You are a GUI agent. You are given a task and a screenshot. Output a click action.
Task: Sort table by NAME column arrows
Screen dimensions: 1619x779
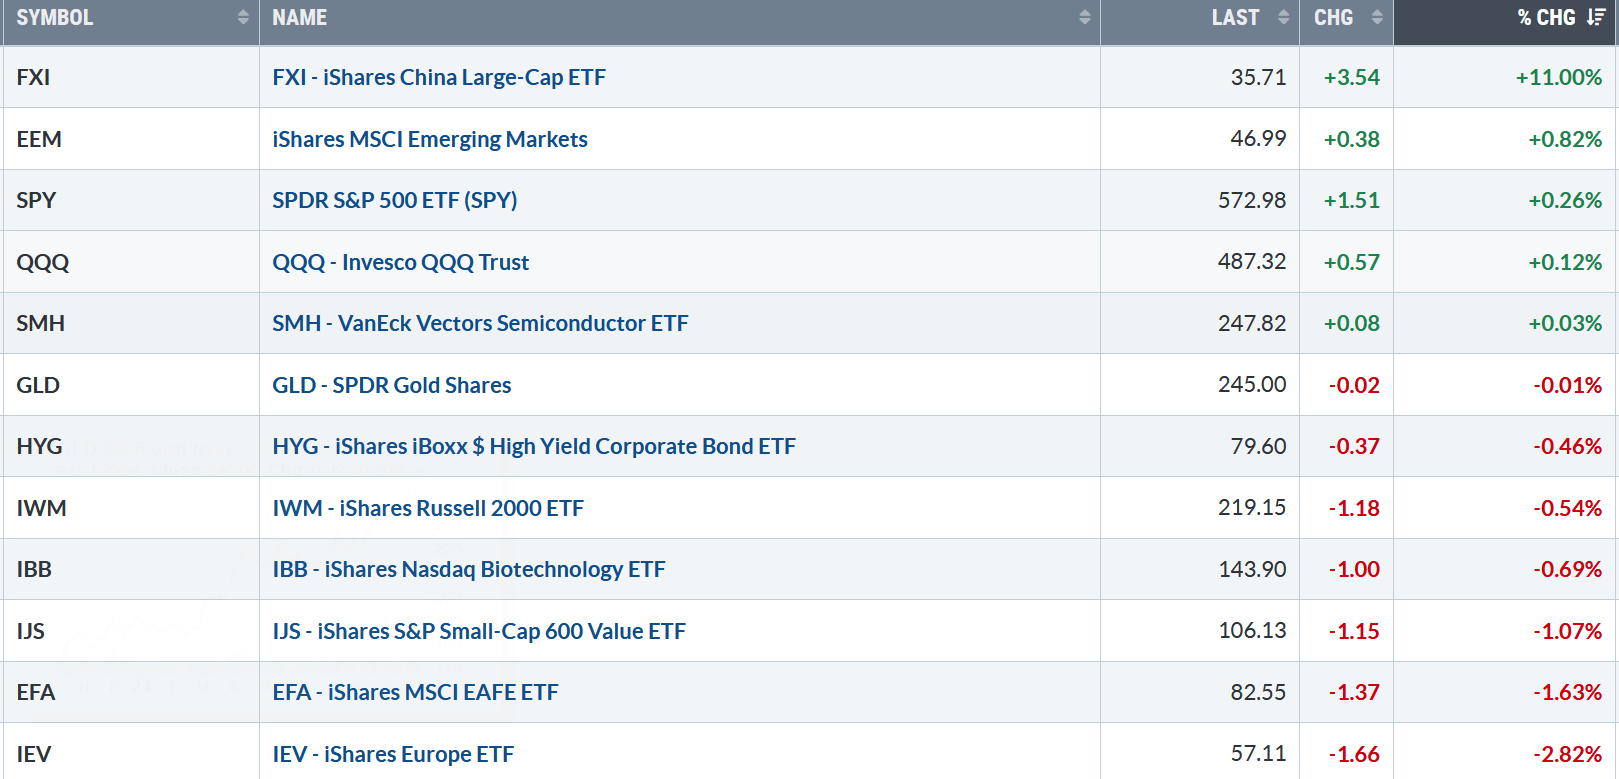(1085, 18)
